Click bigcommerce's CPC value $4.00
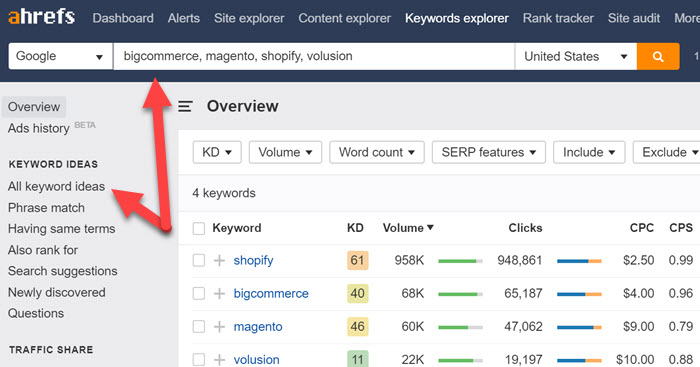The image size is (700, 367). pyautogui.click(x=638, y=293)
